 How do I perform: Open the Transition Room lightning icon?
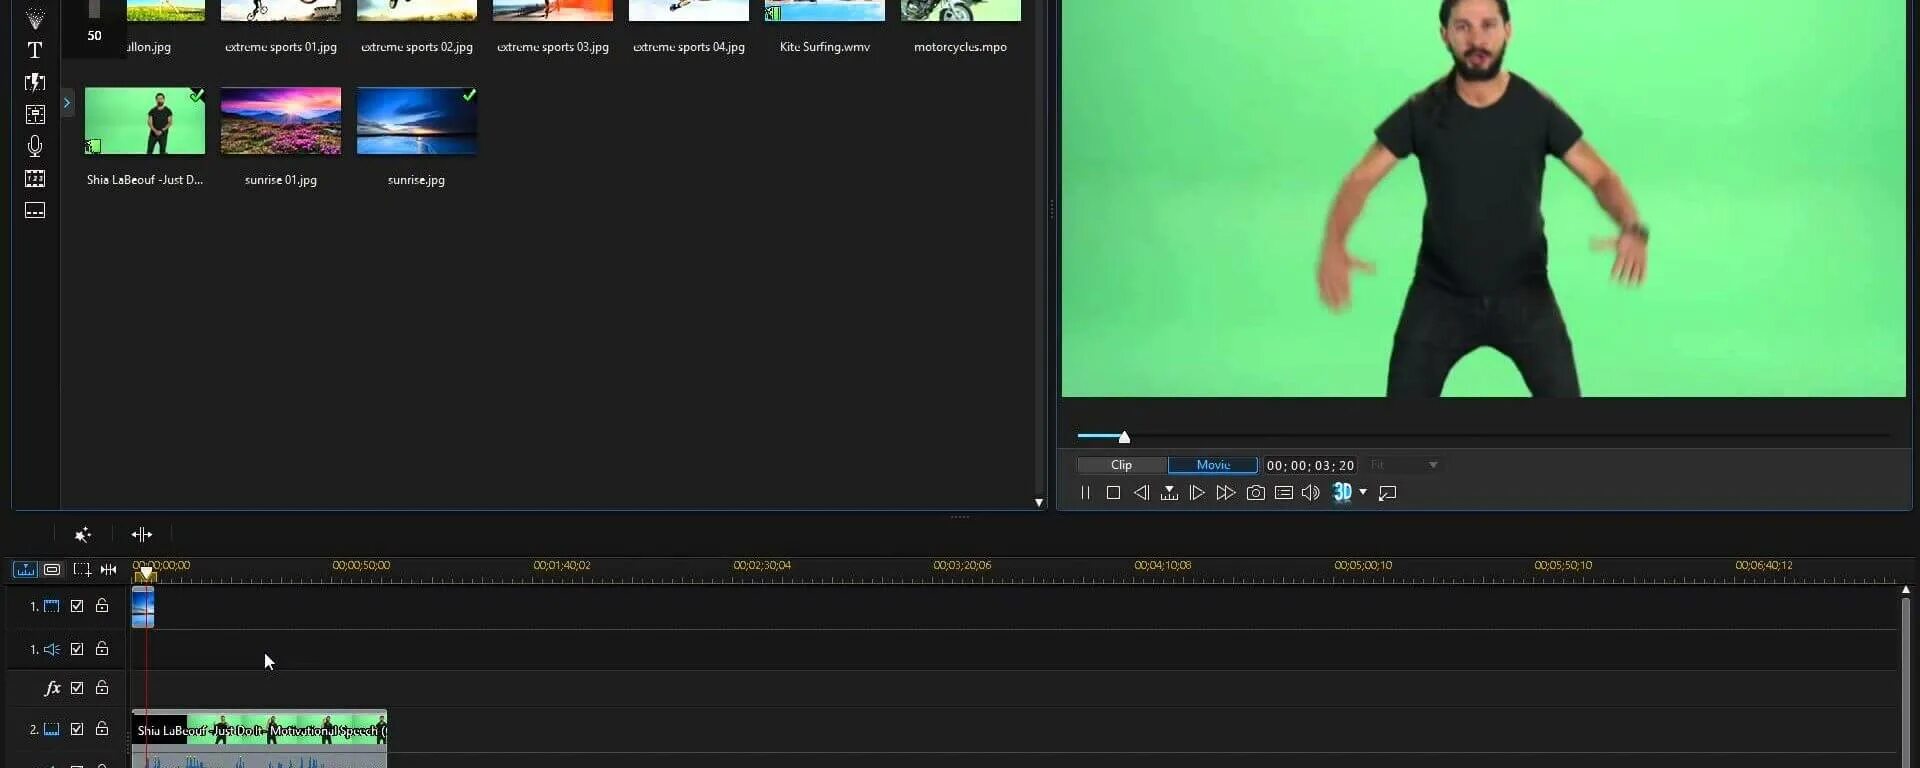(x=35, y=82)
